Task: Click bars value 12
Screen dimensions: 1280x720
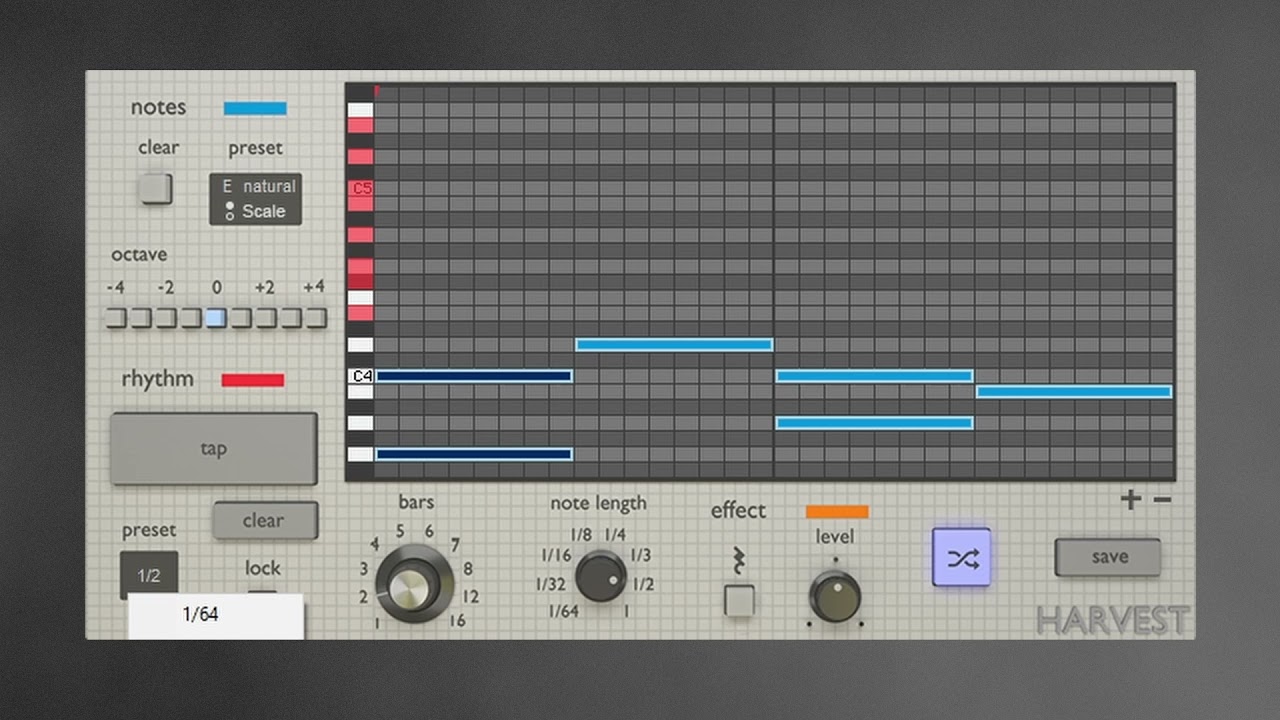Action: 471,597
